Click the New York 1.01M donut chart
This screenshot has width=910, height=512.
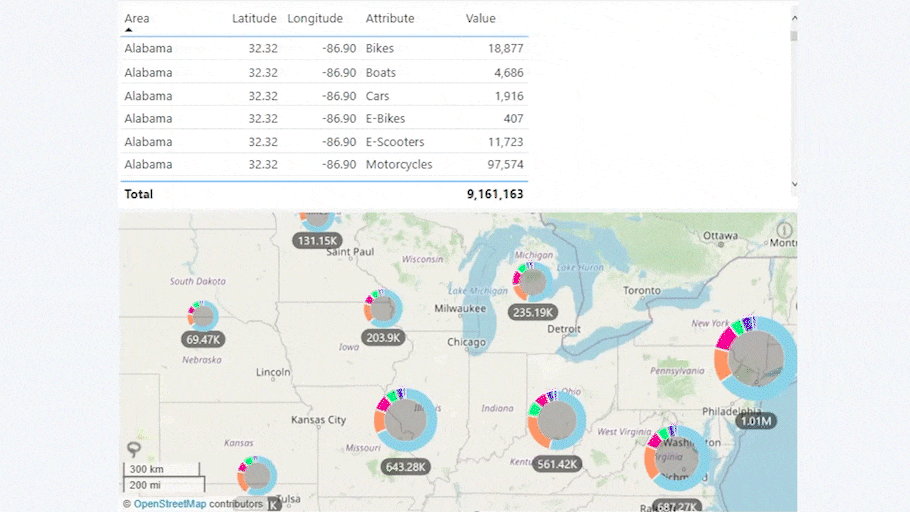tap(756, 357)
